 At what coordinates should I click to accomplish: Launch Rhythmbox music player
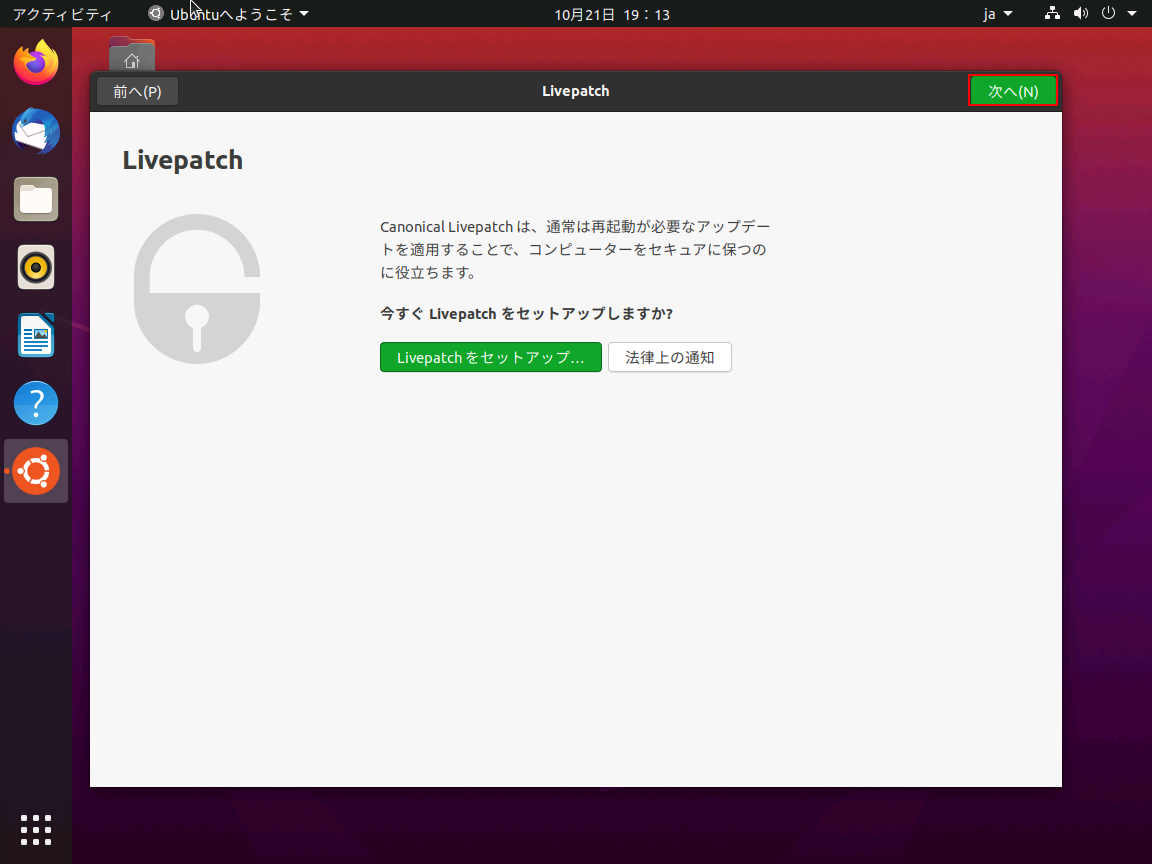coord(36,267)
